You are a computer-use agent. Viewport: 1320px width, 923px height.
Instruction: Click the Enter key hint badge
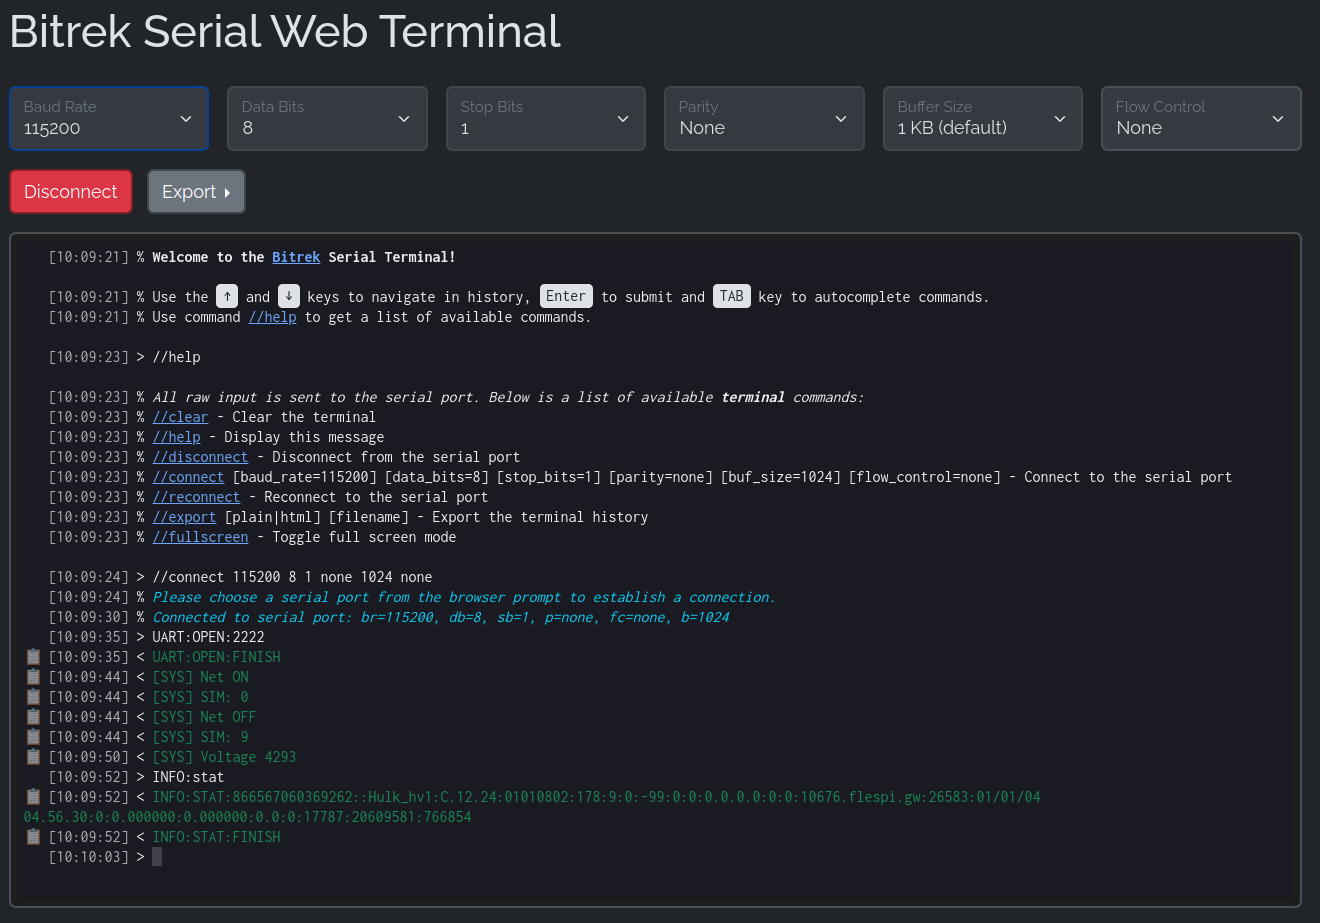[x=566, y=296]
